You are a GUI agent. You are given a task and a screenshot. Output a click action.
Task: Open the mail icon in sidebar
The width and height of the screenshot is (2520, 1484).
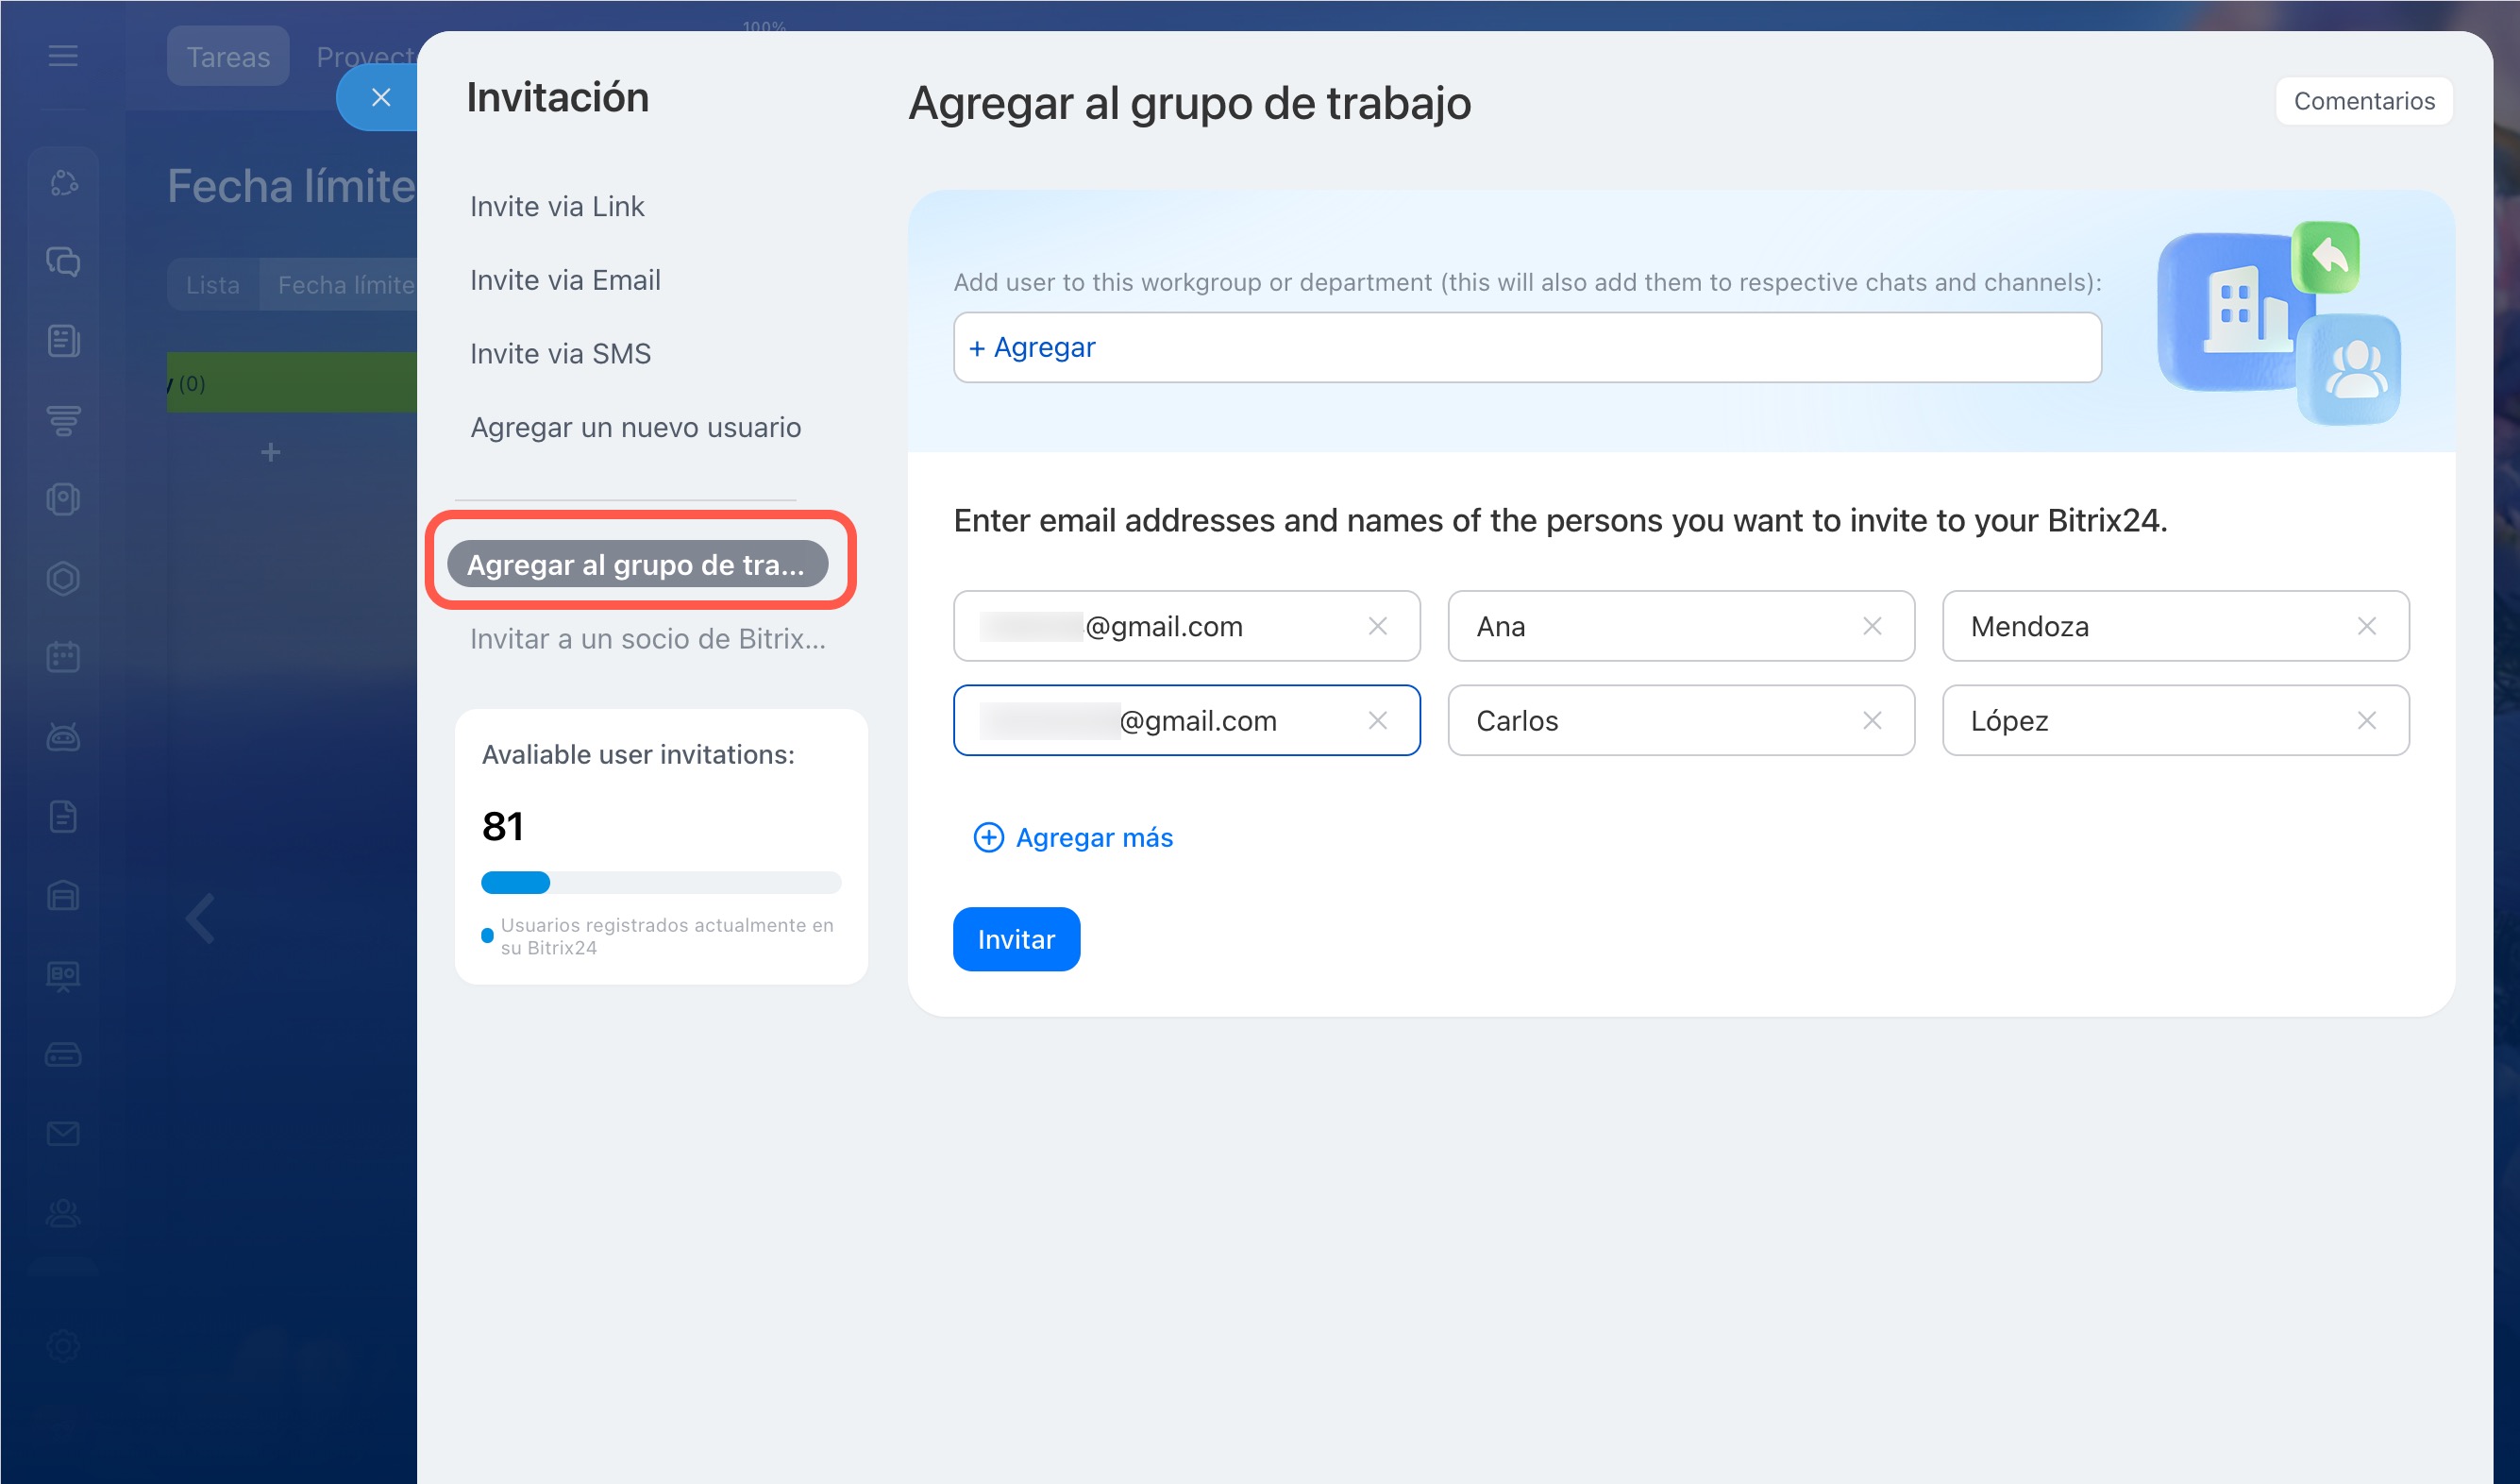[63, 1133]
